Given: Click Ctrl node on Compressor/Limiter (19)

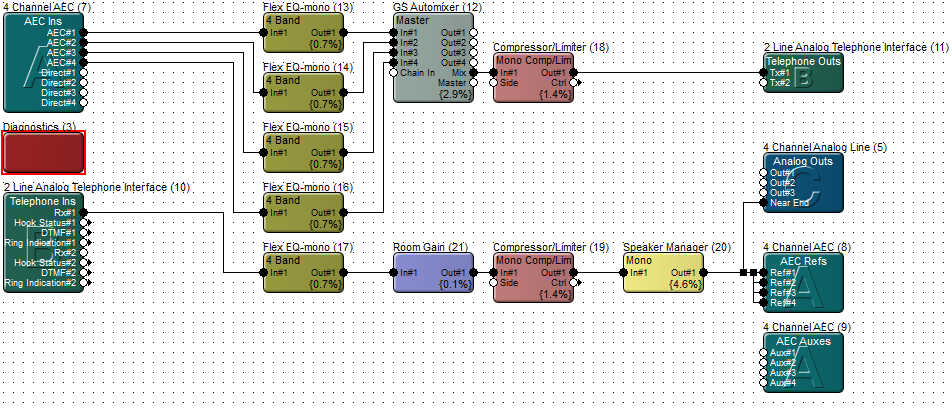Looking at the screenshot, I should click(575, 283).
